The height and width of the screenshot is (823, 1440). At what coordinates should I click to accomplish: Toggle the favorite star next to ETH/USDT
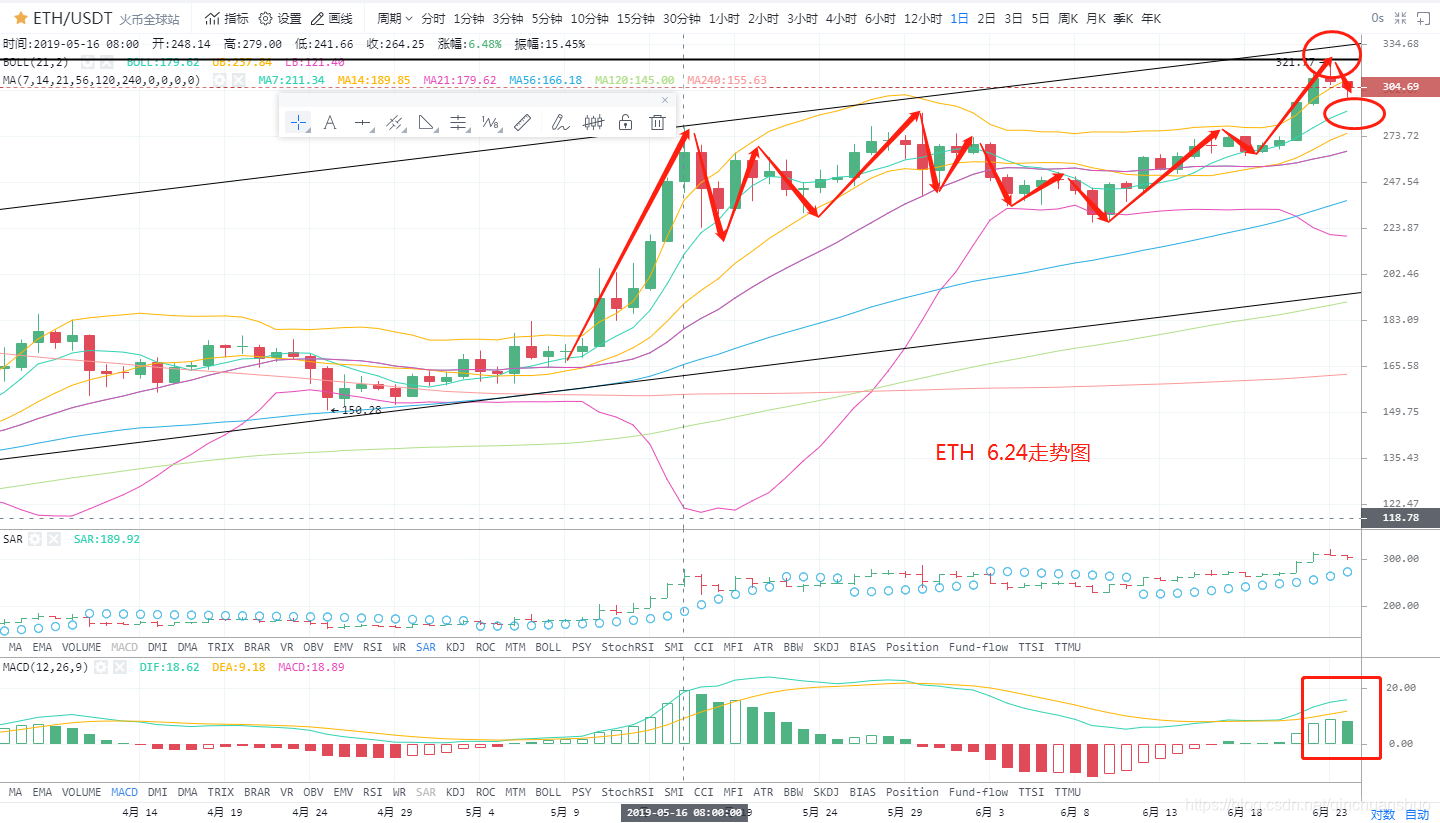pos(20,18)
